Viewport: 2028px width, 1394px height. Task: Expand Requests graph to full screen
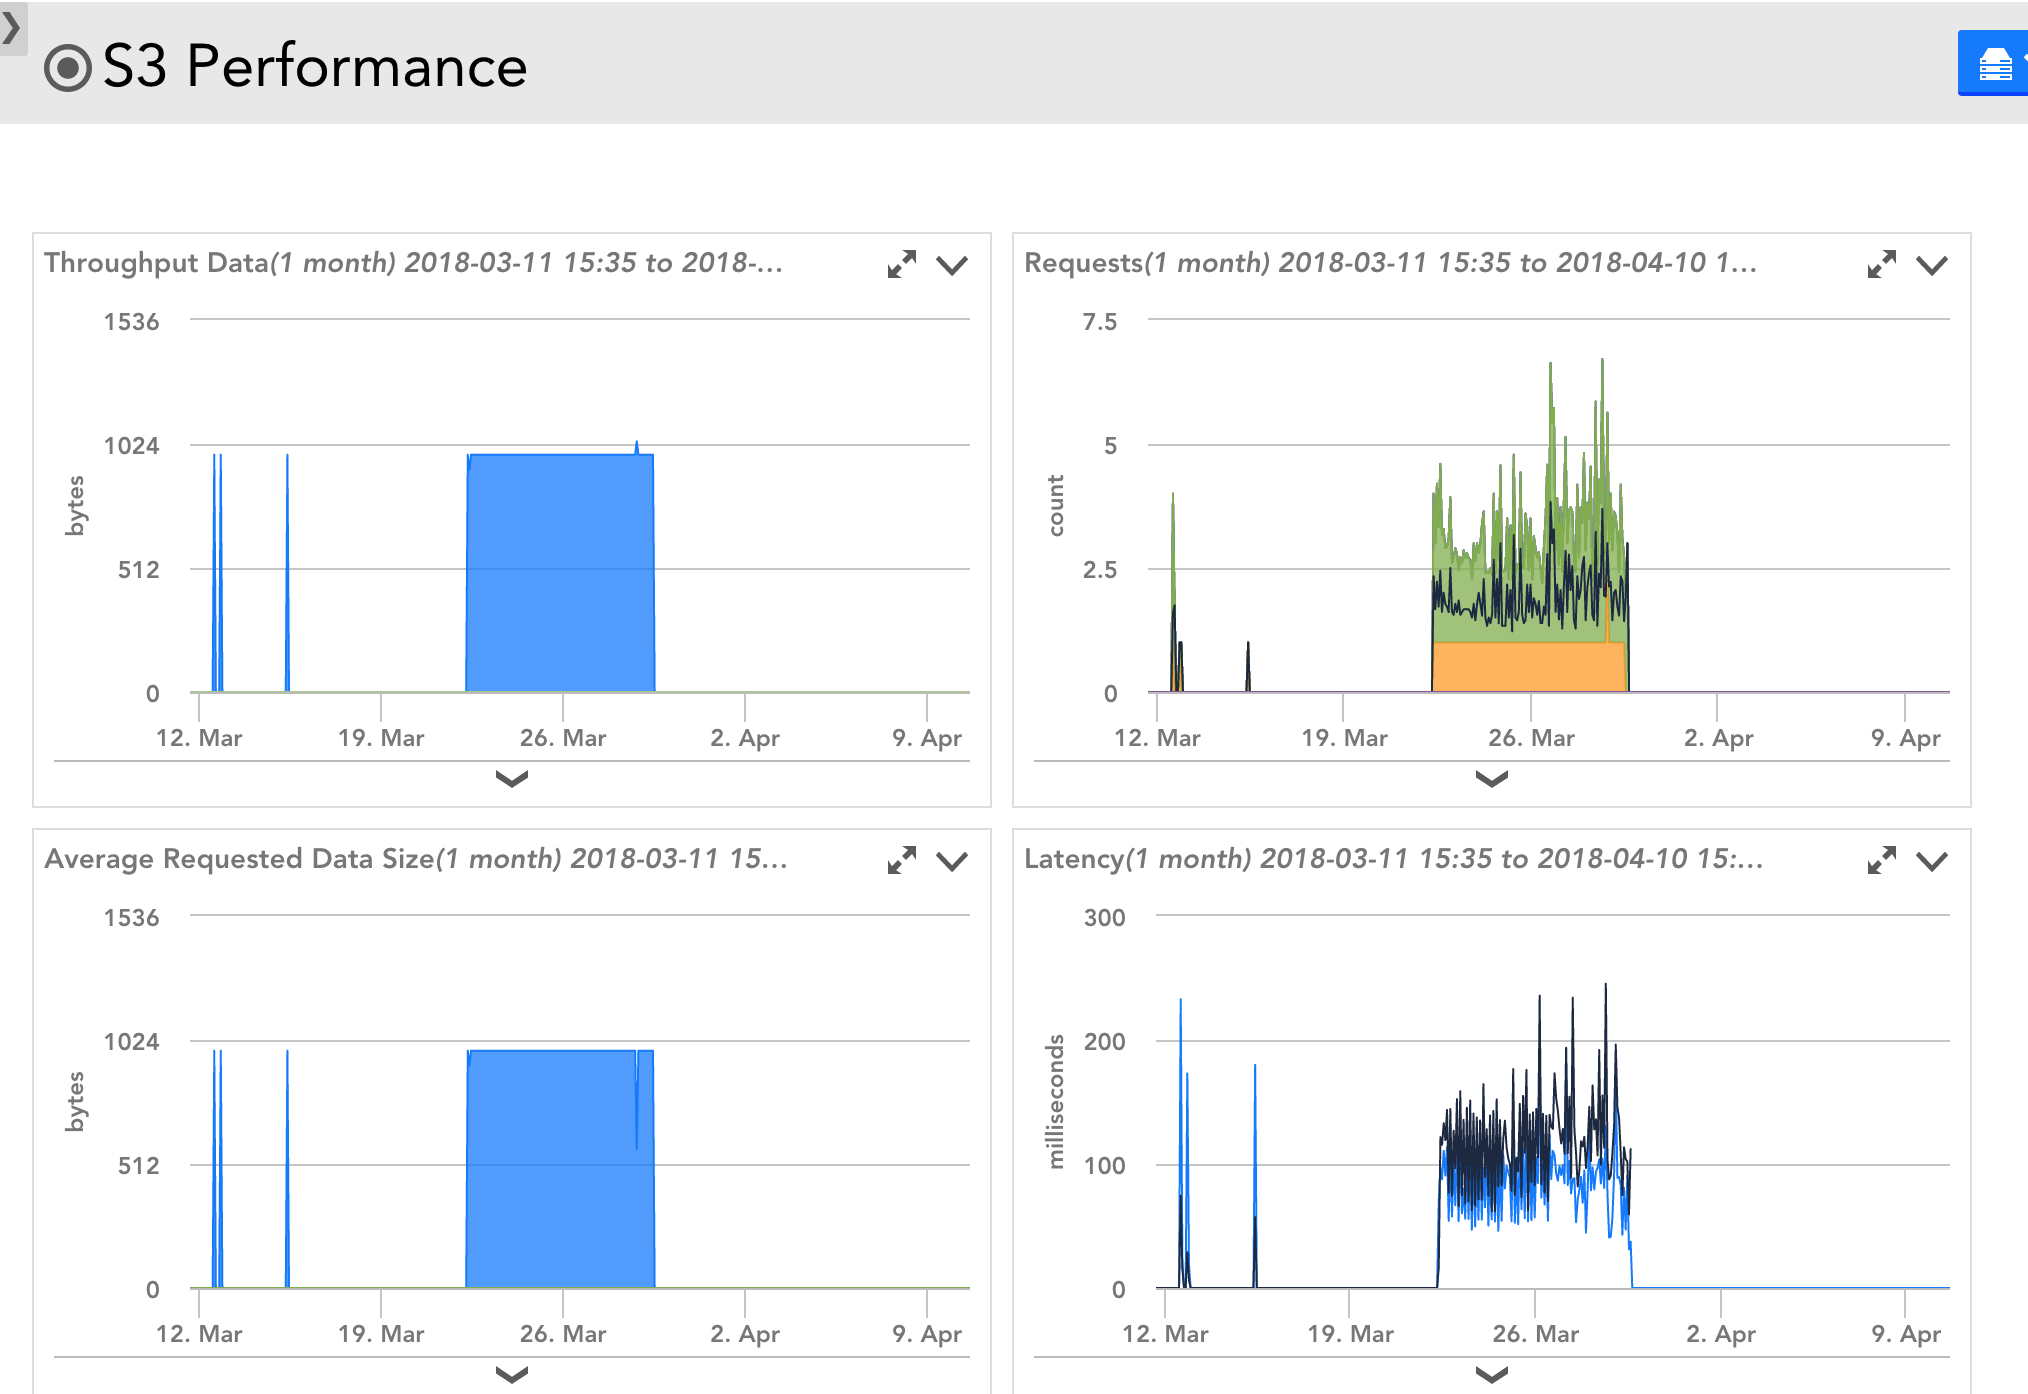coord(1881,265)
